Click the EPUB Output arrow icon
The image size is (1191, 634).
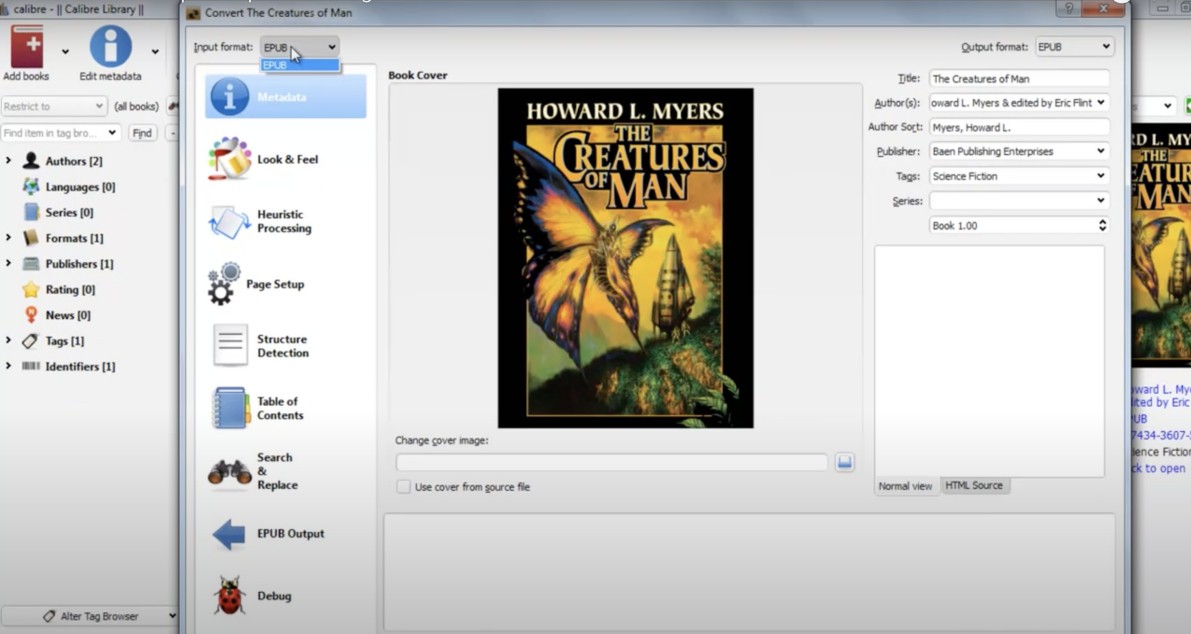(229, 534)
